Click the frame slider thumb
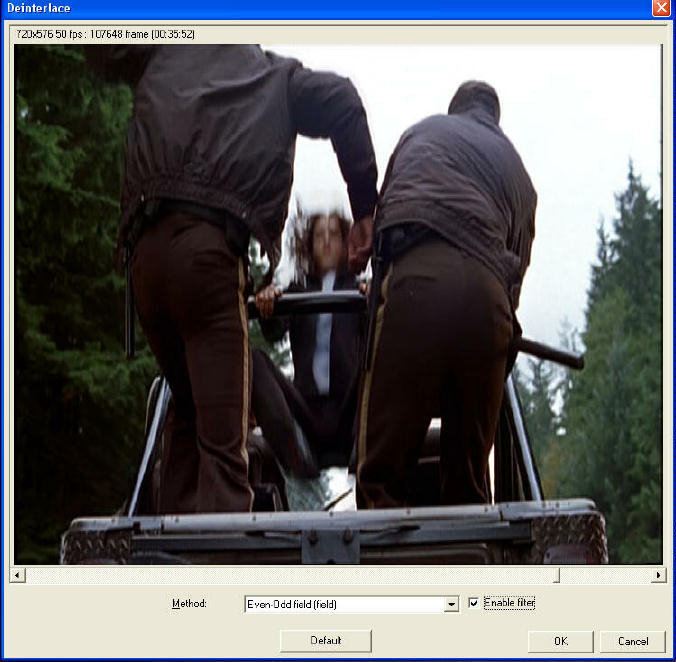Image resolution: width=676 pixels, height=662 pixels. click(x=557, y=575)
